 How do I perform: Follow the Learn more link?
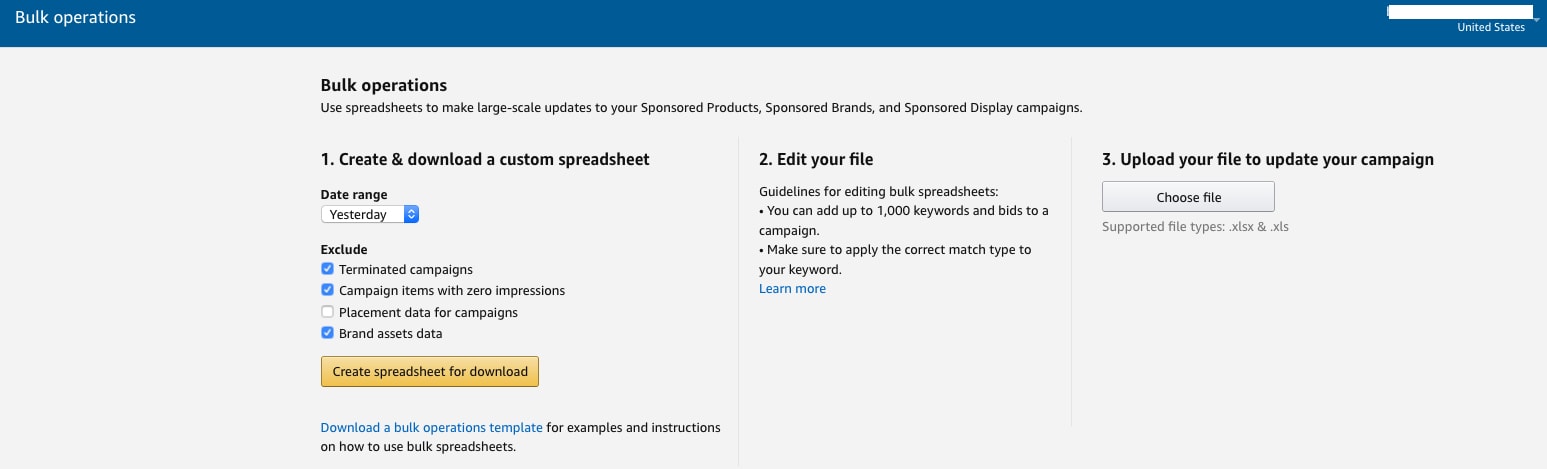[x=792, y=288]
